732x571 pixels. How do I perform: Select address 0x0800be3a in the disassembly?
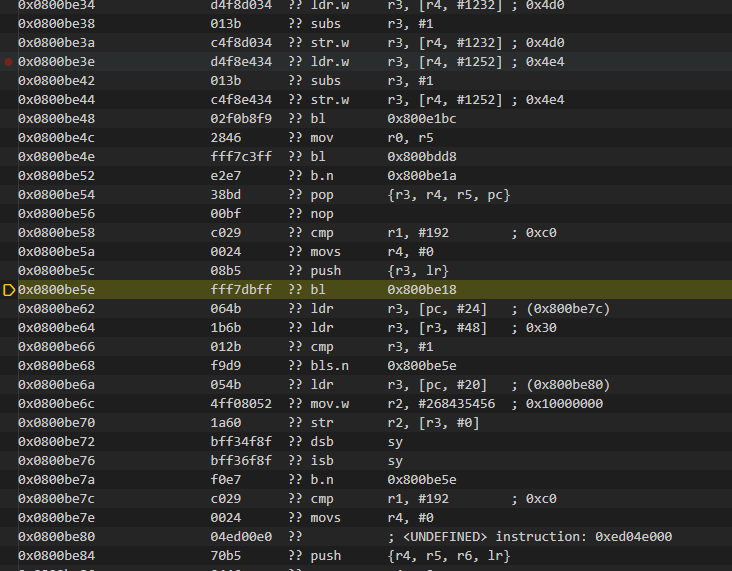pos(56,43)
